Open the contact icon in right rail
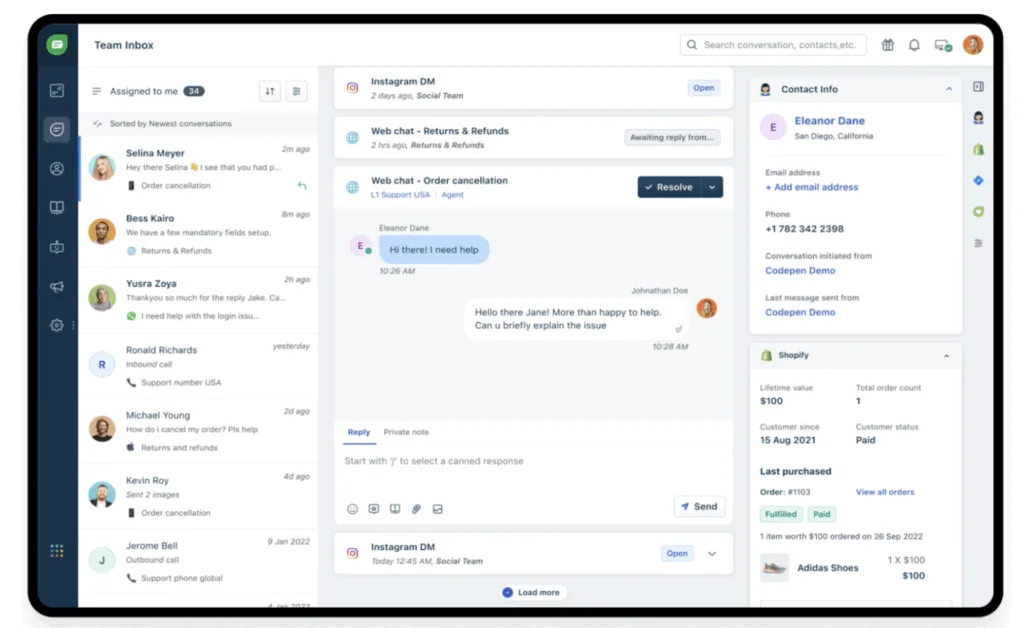Viewport: 1024px width, 628px height. pyautogui.click(x=978, y=118)
